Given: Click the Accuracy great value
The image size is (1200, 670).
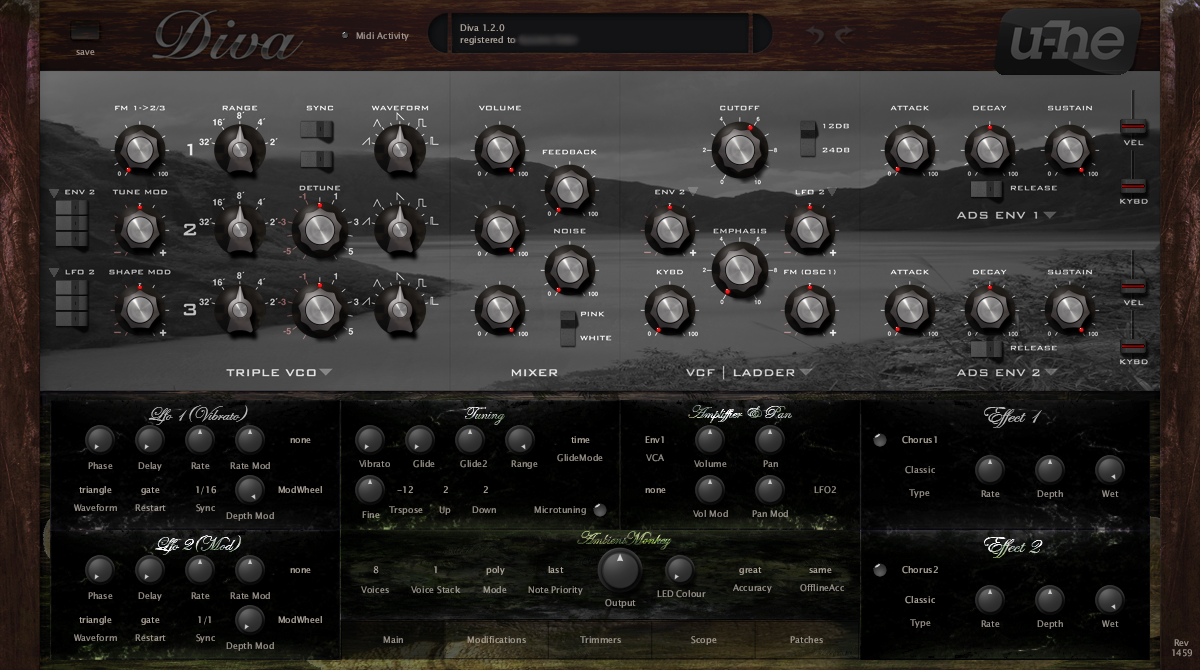Looking at the screenshot, I should [750, 570].
